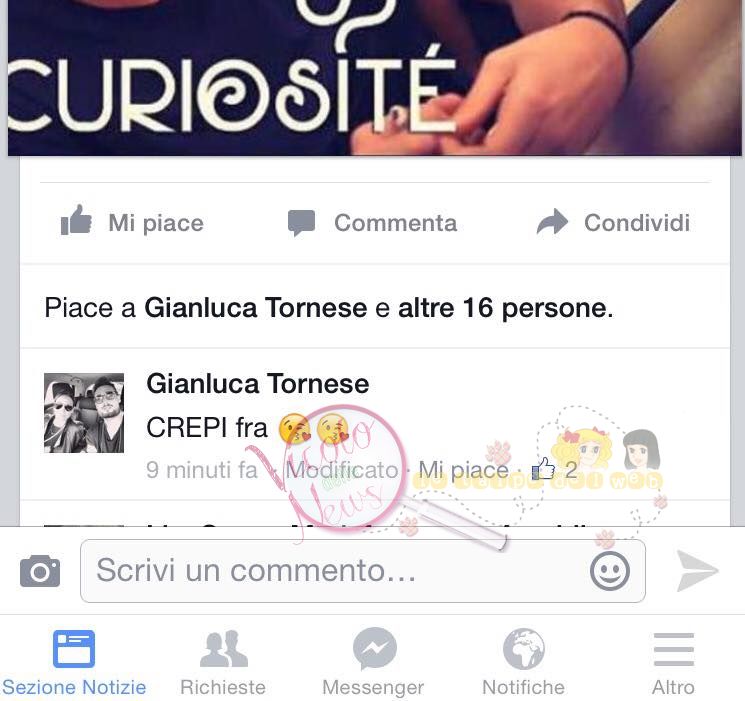Go to the Sezione Notizie tab
This screenshot has height=701, width=745.
tap(74, 662)
